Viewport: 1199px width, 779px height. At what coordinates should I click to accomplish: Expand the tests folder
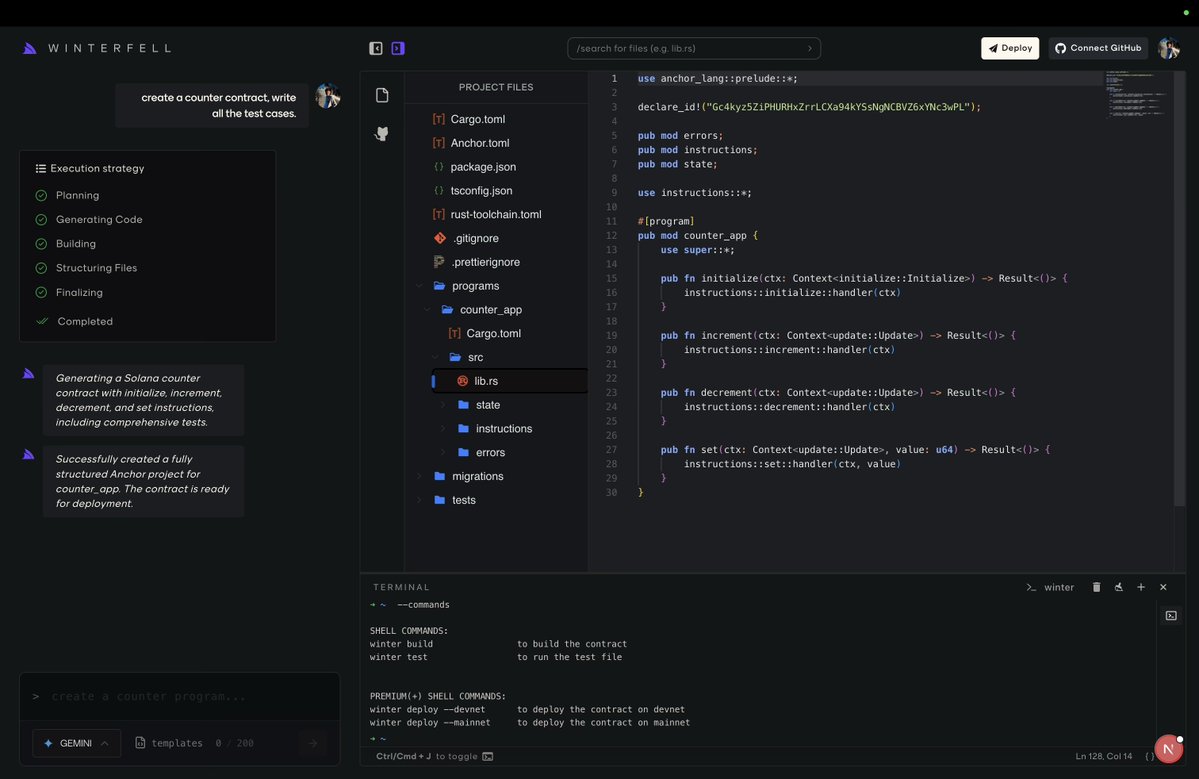click(x=463, y=499)
